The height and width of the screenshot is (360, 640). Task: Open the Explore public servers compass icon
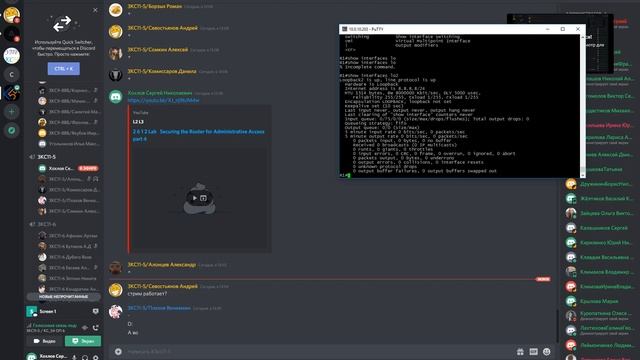pos(11,130)
